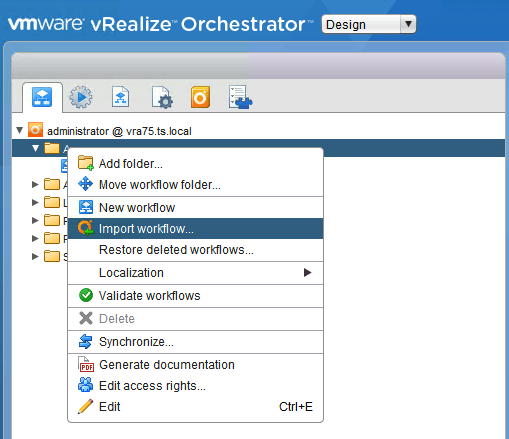Screen dimensions: 509x439
Task: Click the green Validate checkmark icon
Action: [x=86, y=295]
